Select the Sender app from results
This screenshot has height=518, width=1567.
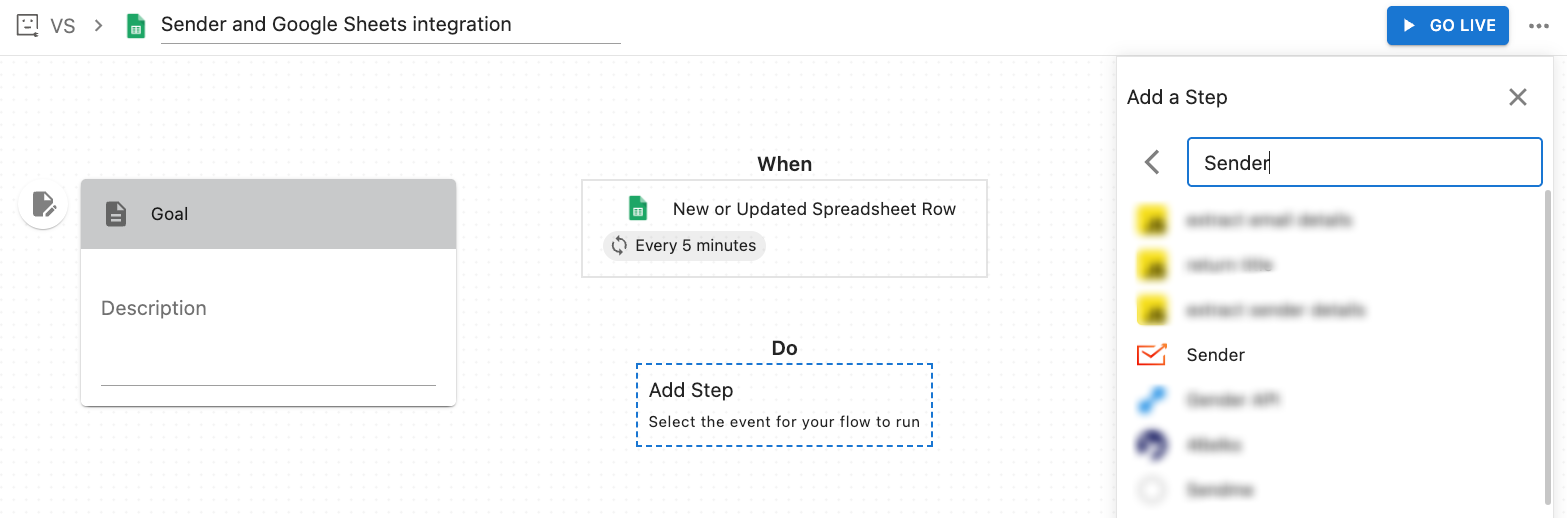click(1215, 355)
